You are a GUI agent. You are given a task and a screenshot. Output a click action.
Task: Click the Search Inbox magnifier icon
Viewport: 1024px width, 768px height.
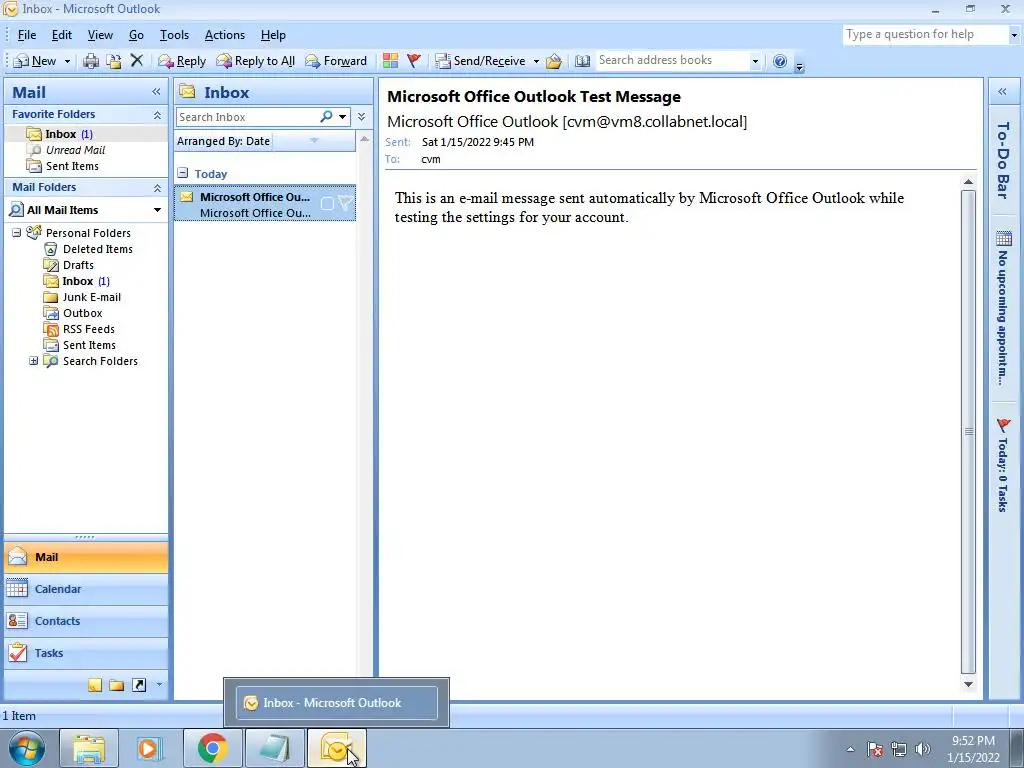coord(326,117)
